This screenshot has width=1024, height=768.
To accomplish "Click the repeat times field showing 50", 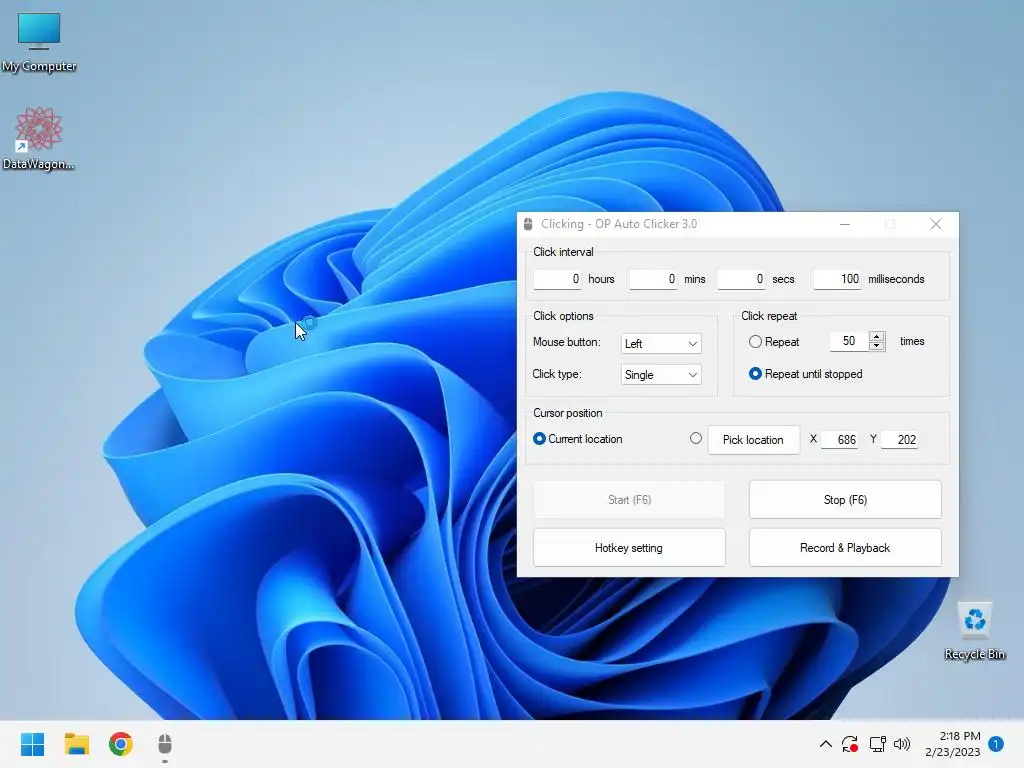I will coord(849,341).
